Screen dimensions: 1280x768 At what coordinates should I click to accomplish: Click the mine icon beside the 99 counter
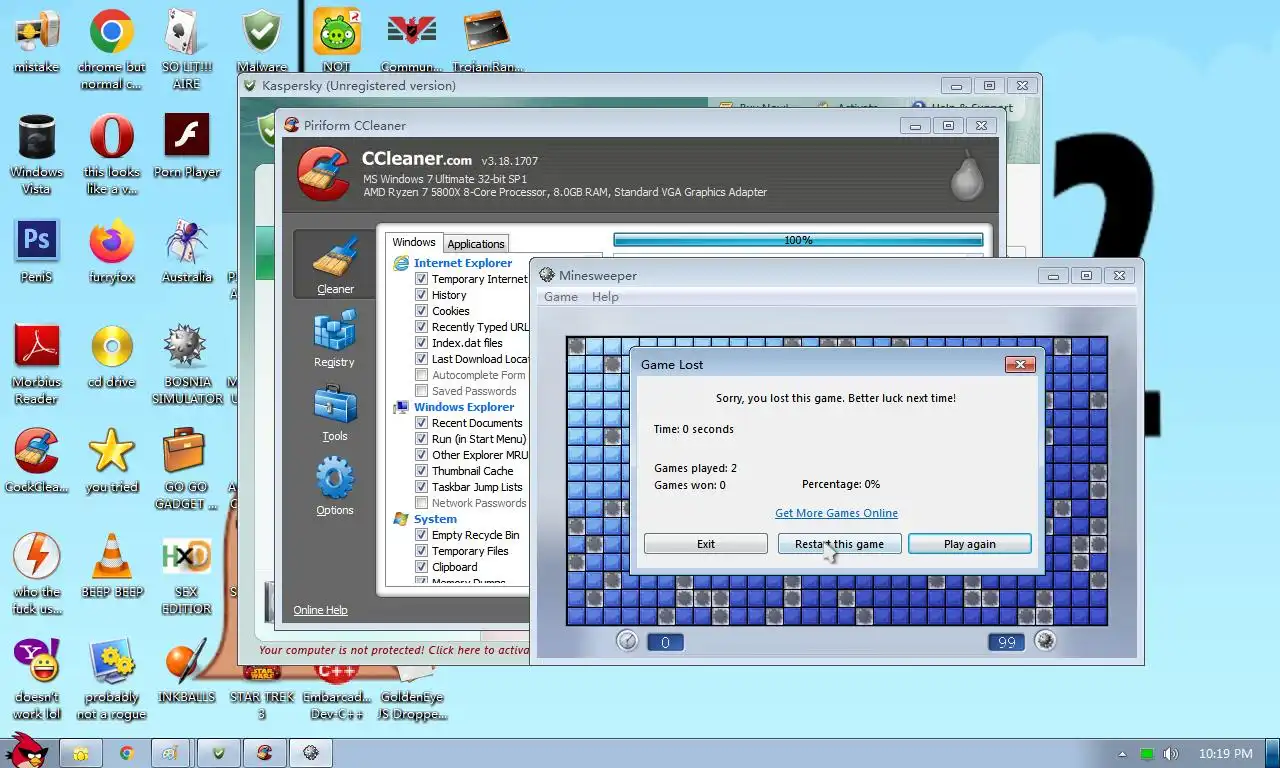1045,641
